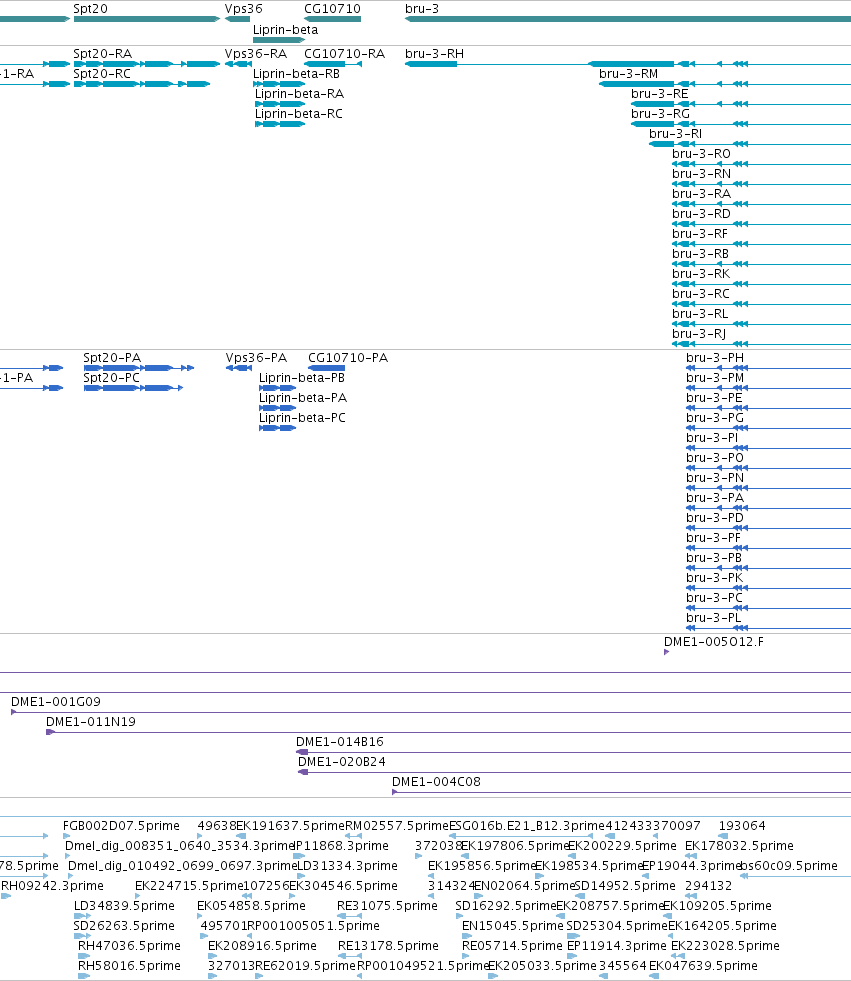The width and height of the screenshot is (851, 981).
Task: Select transcript bru-3-RO
Action: (762, 164)
